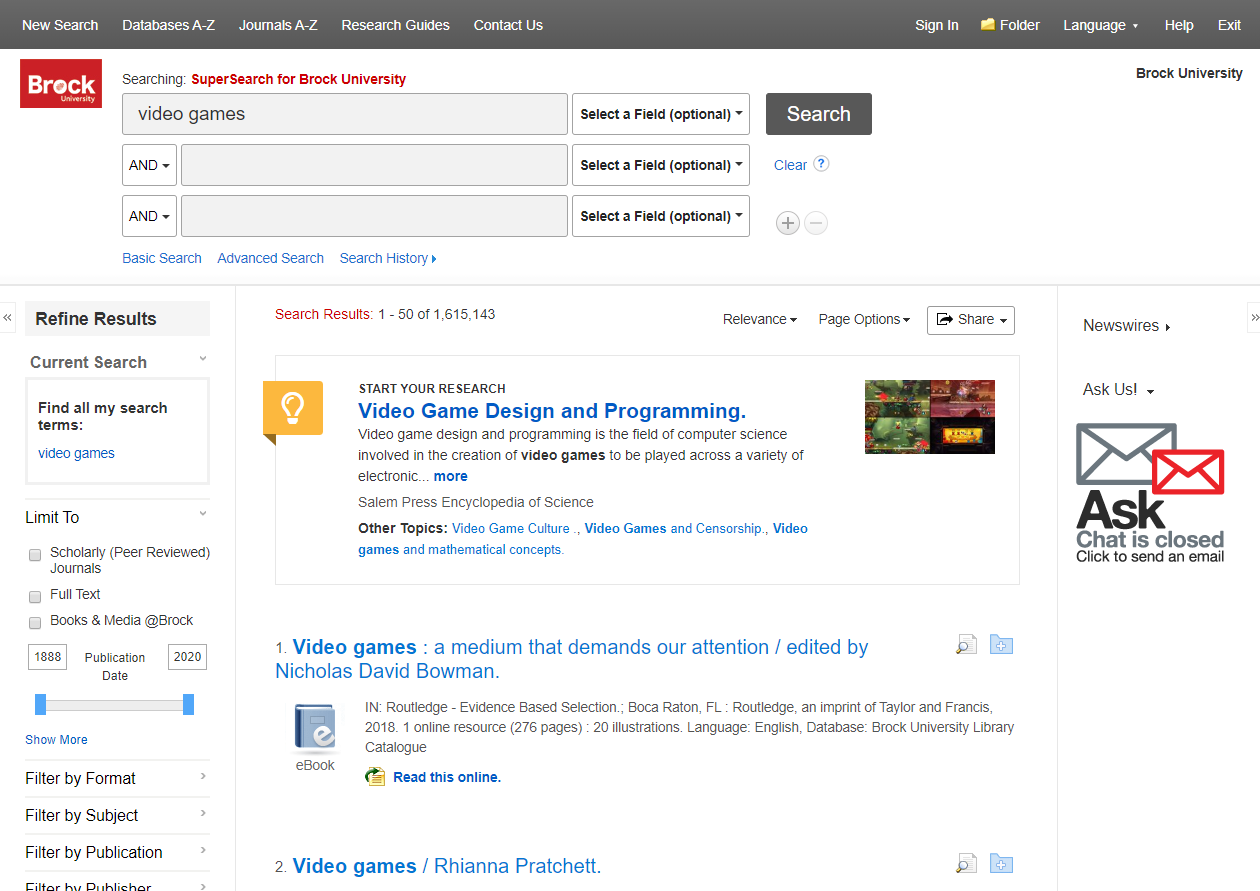
Task: Click the second empty search field
Action: pos(374,165)
